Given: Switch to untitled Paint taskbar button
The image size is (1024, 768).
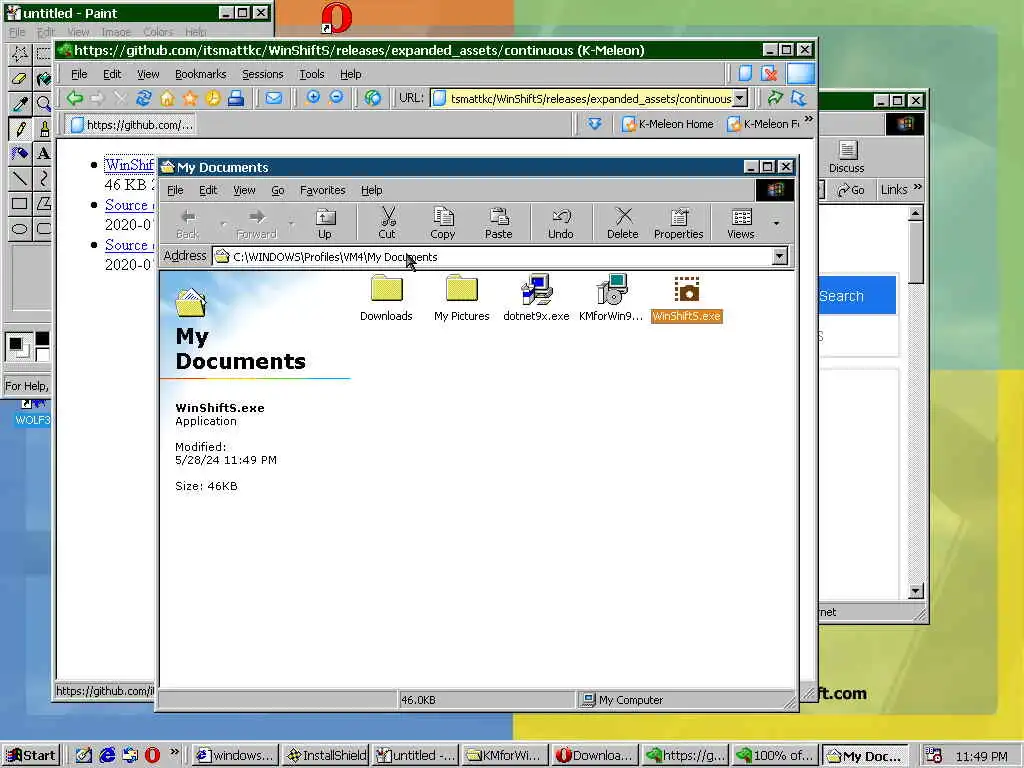Looking at the screenshot, I should pos(415,756).
